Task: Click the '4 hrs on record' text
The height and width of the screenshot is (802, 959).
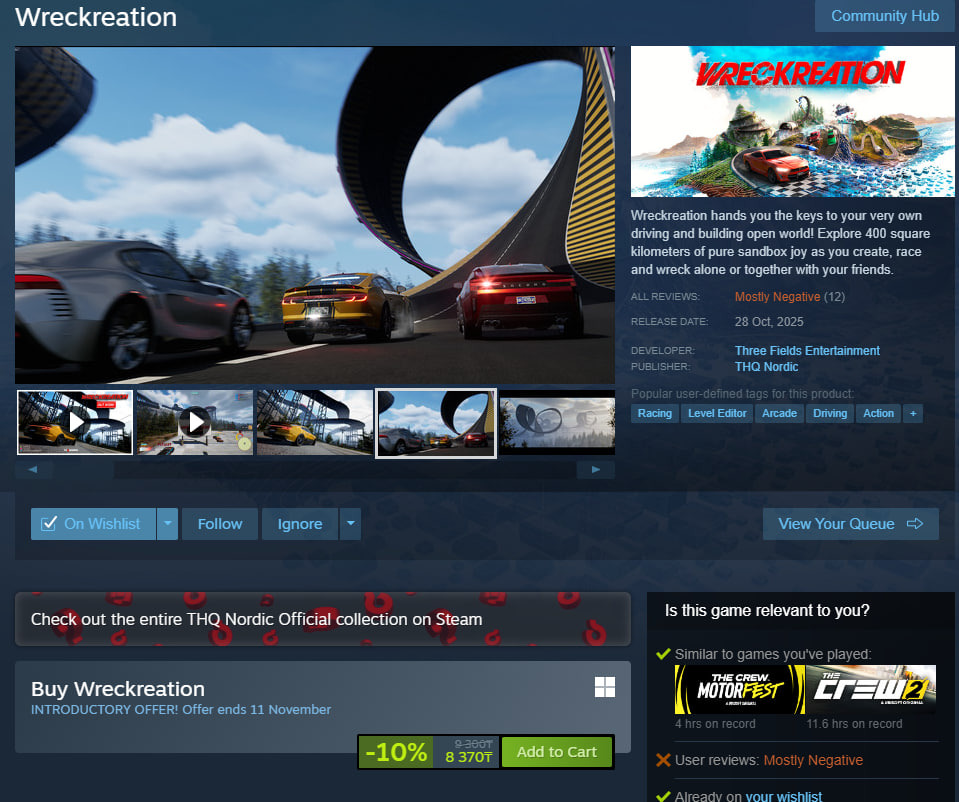Action: point(715,724)
